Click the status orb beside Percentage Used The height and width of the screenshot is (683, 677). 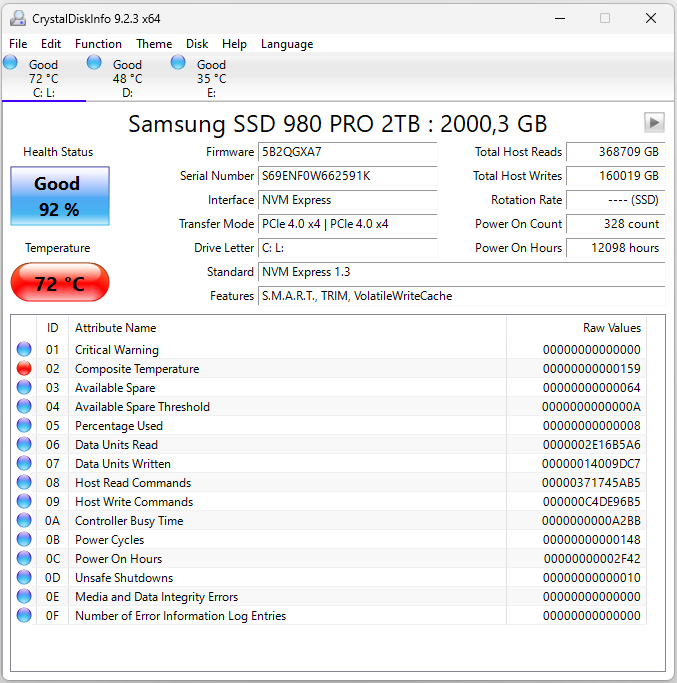(24, 425)
